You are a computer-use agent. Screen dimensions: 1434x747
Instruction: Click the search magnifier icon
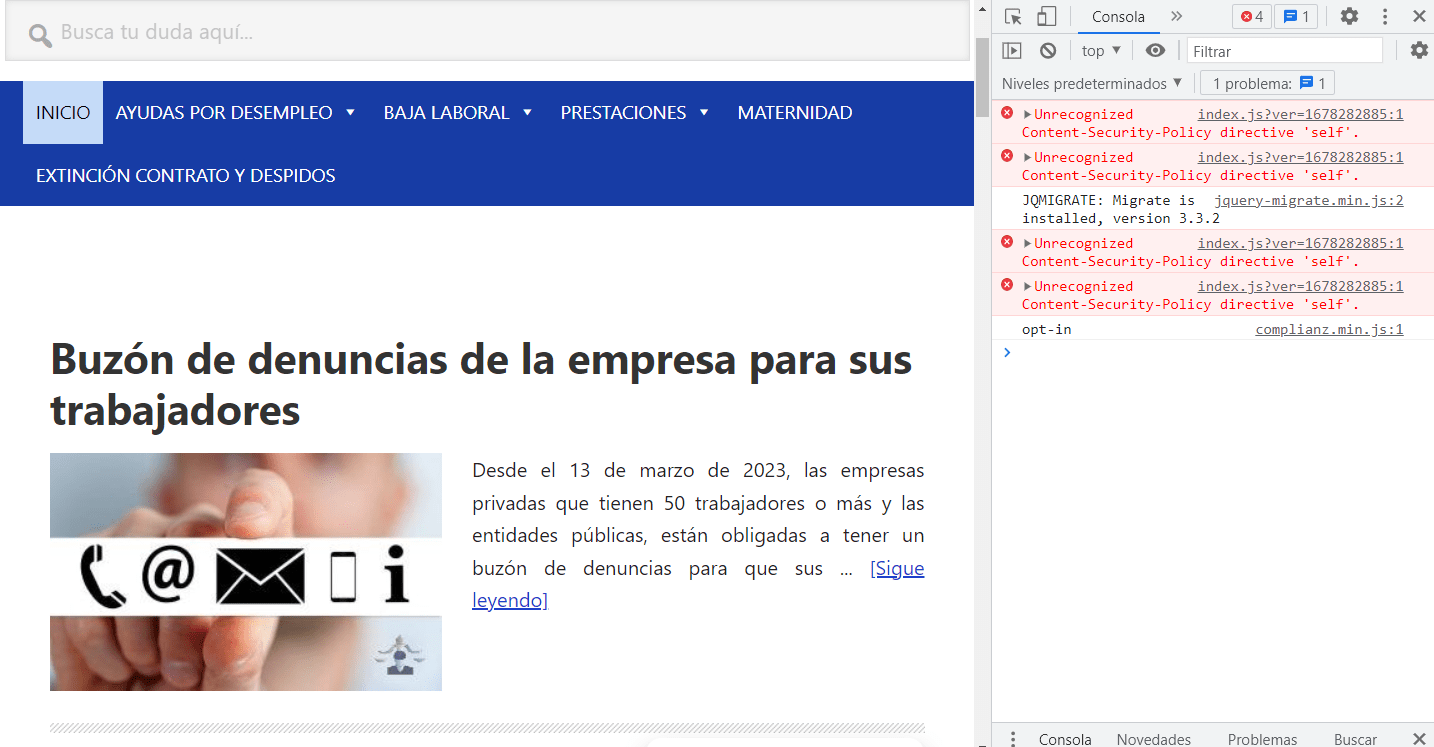pos(39,36)
